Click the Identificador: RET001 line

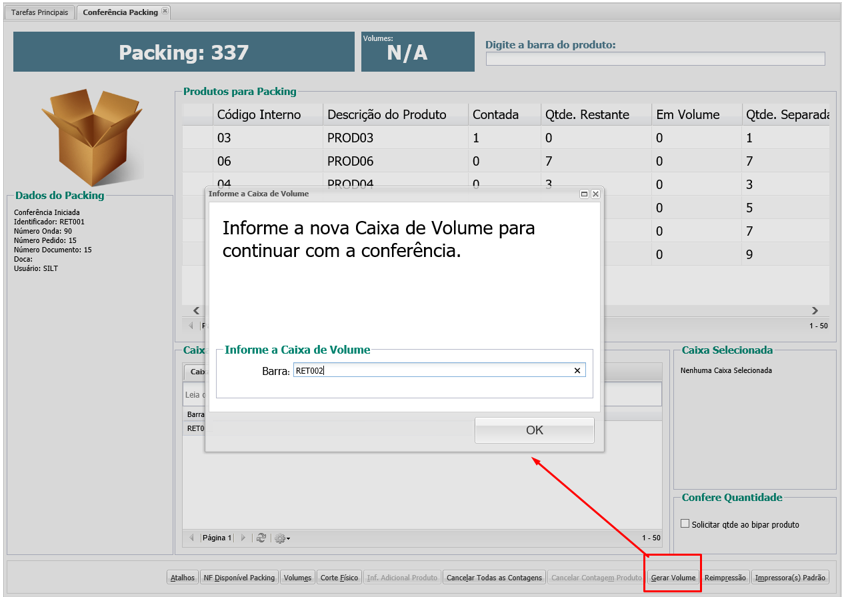49,221
